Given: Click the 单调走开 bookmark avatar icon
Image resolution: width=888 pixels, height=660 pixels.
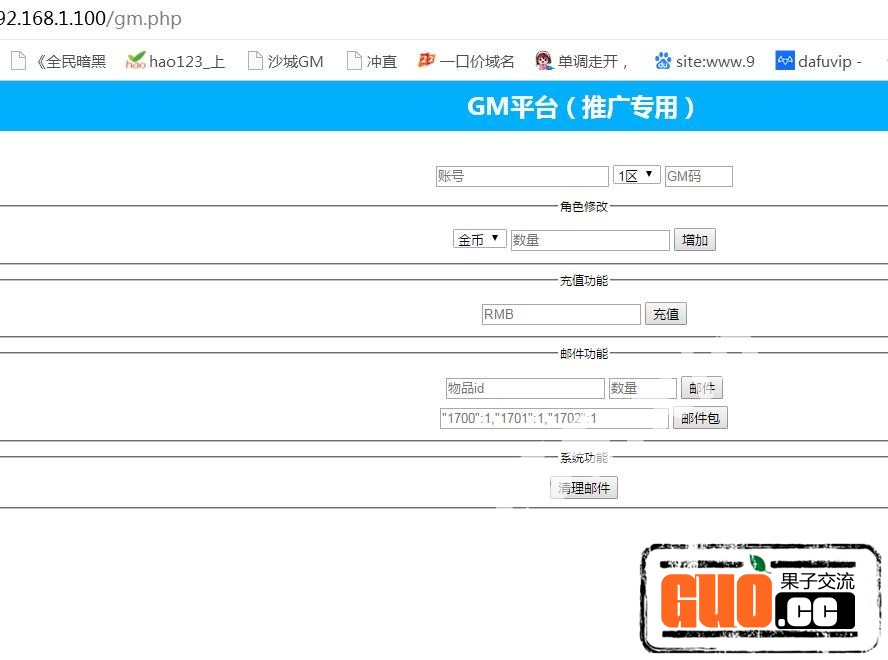Looking at the screenshot, I should click(x=544, y=61).
